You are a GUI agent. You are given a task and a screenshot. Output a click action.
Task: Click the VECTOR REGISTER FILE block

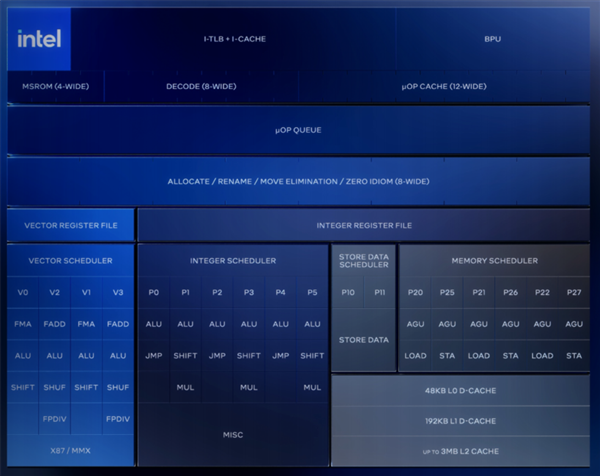pos(71,225)
